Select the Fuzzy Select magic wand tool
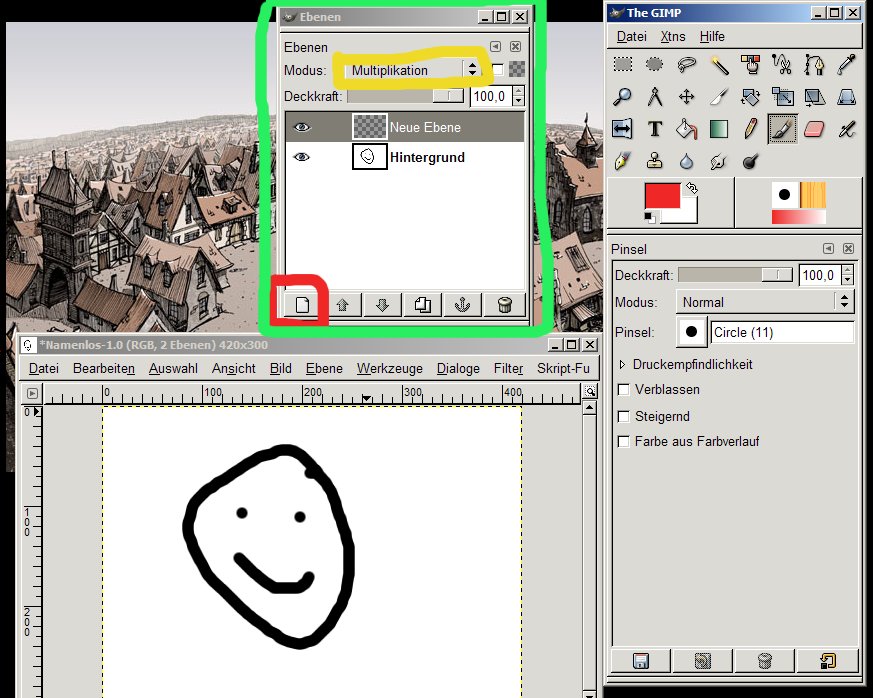This screenshot has width=873, height=698. (x=718, y=65)
